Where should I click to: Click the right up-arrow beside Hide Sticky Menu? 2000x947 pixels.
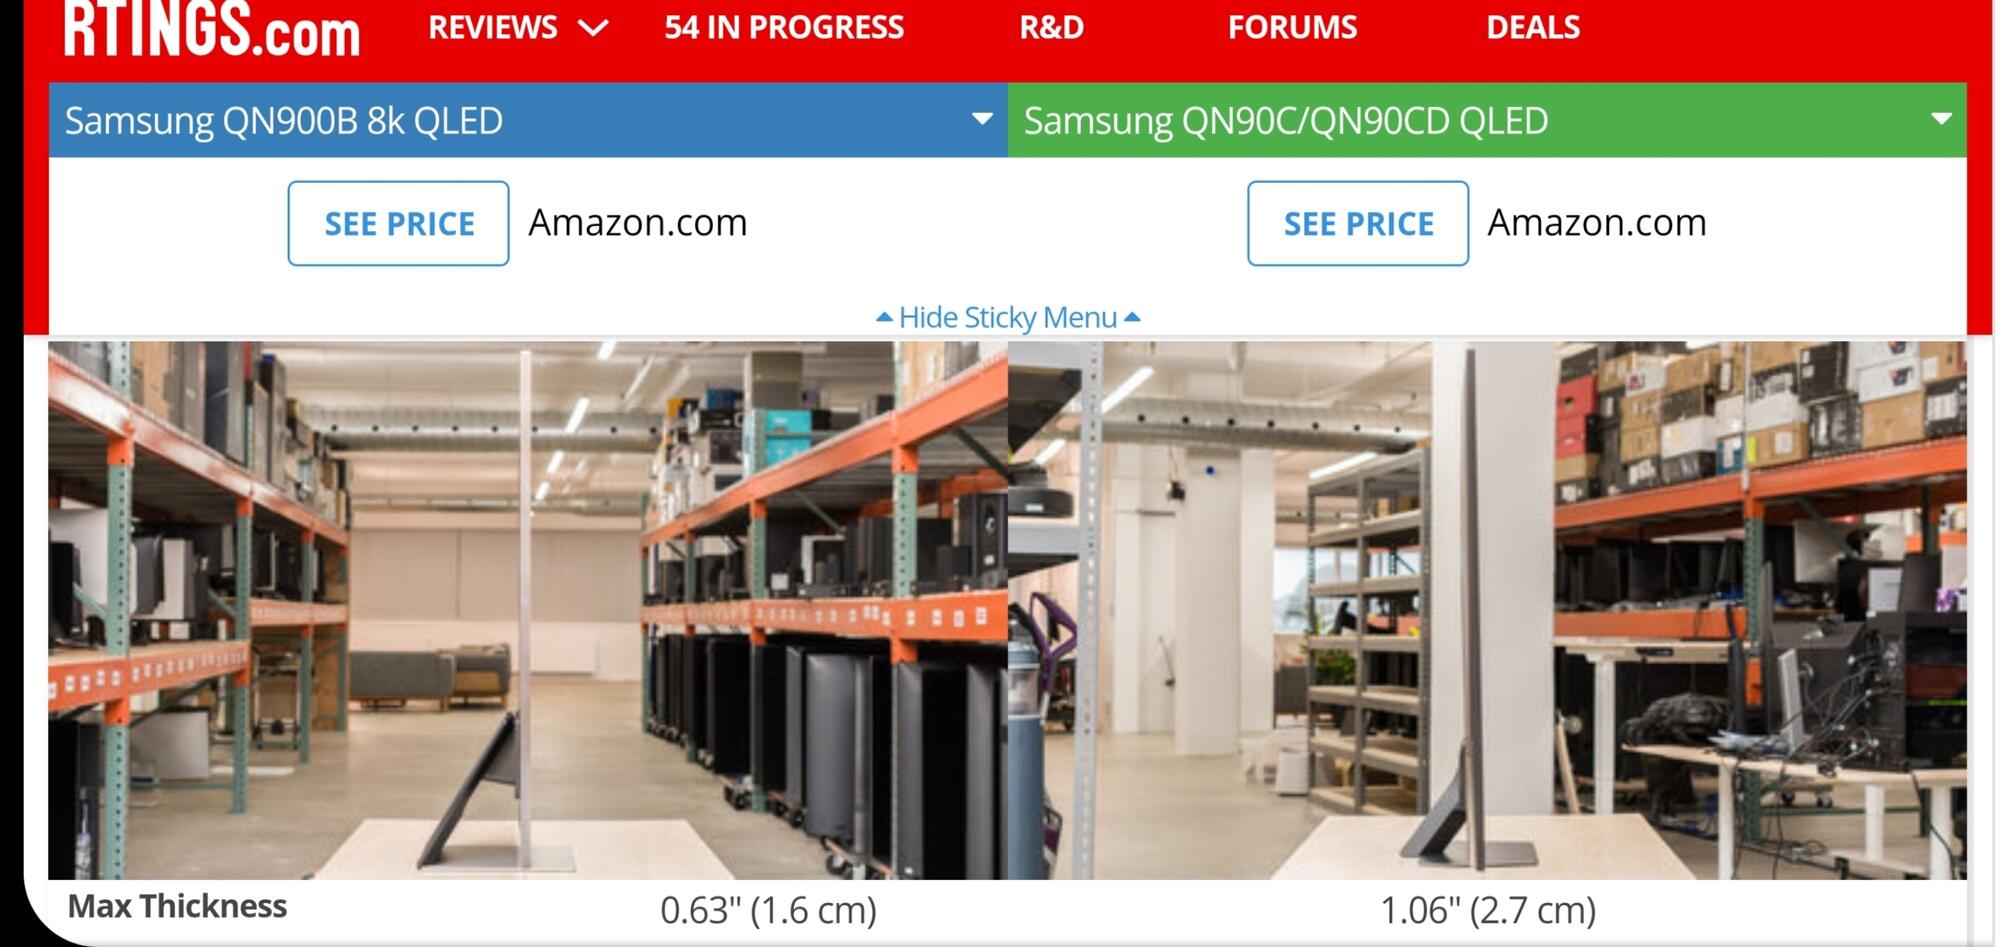click(1132, 317)
